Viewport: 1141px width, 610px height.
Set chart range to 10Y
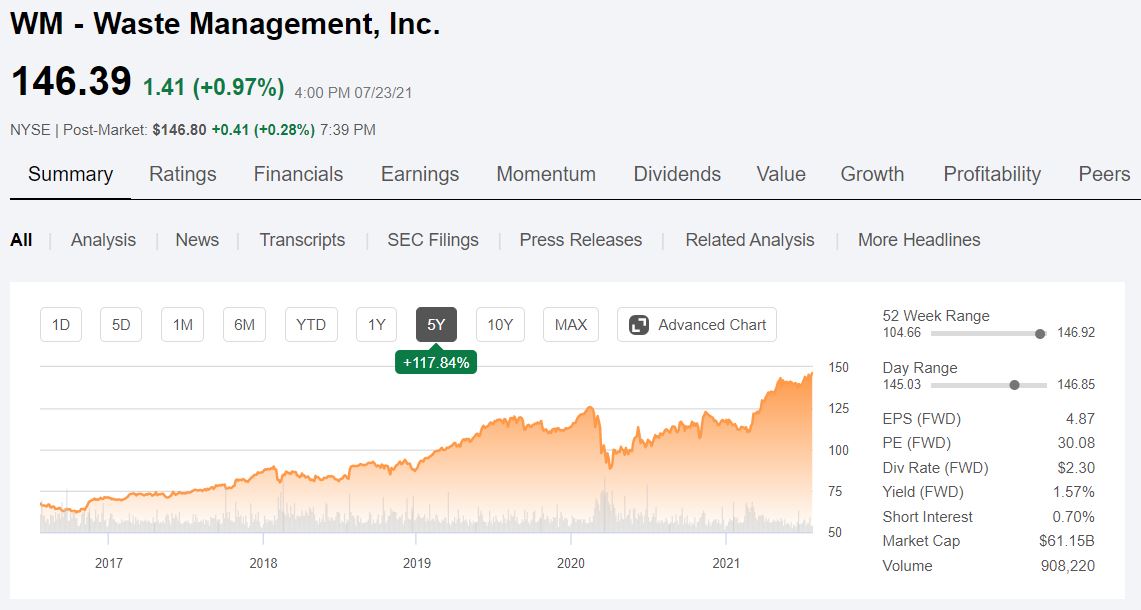pyautogui.click(x=500, y=325)
